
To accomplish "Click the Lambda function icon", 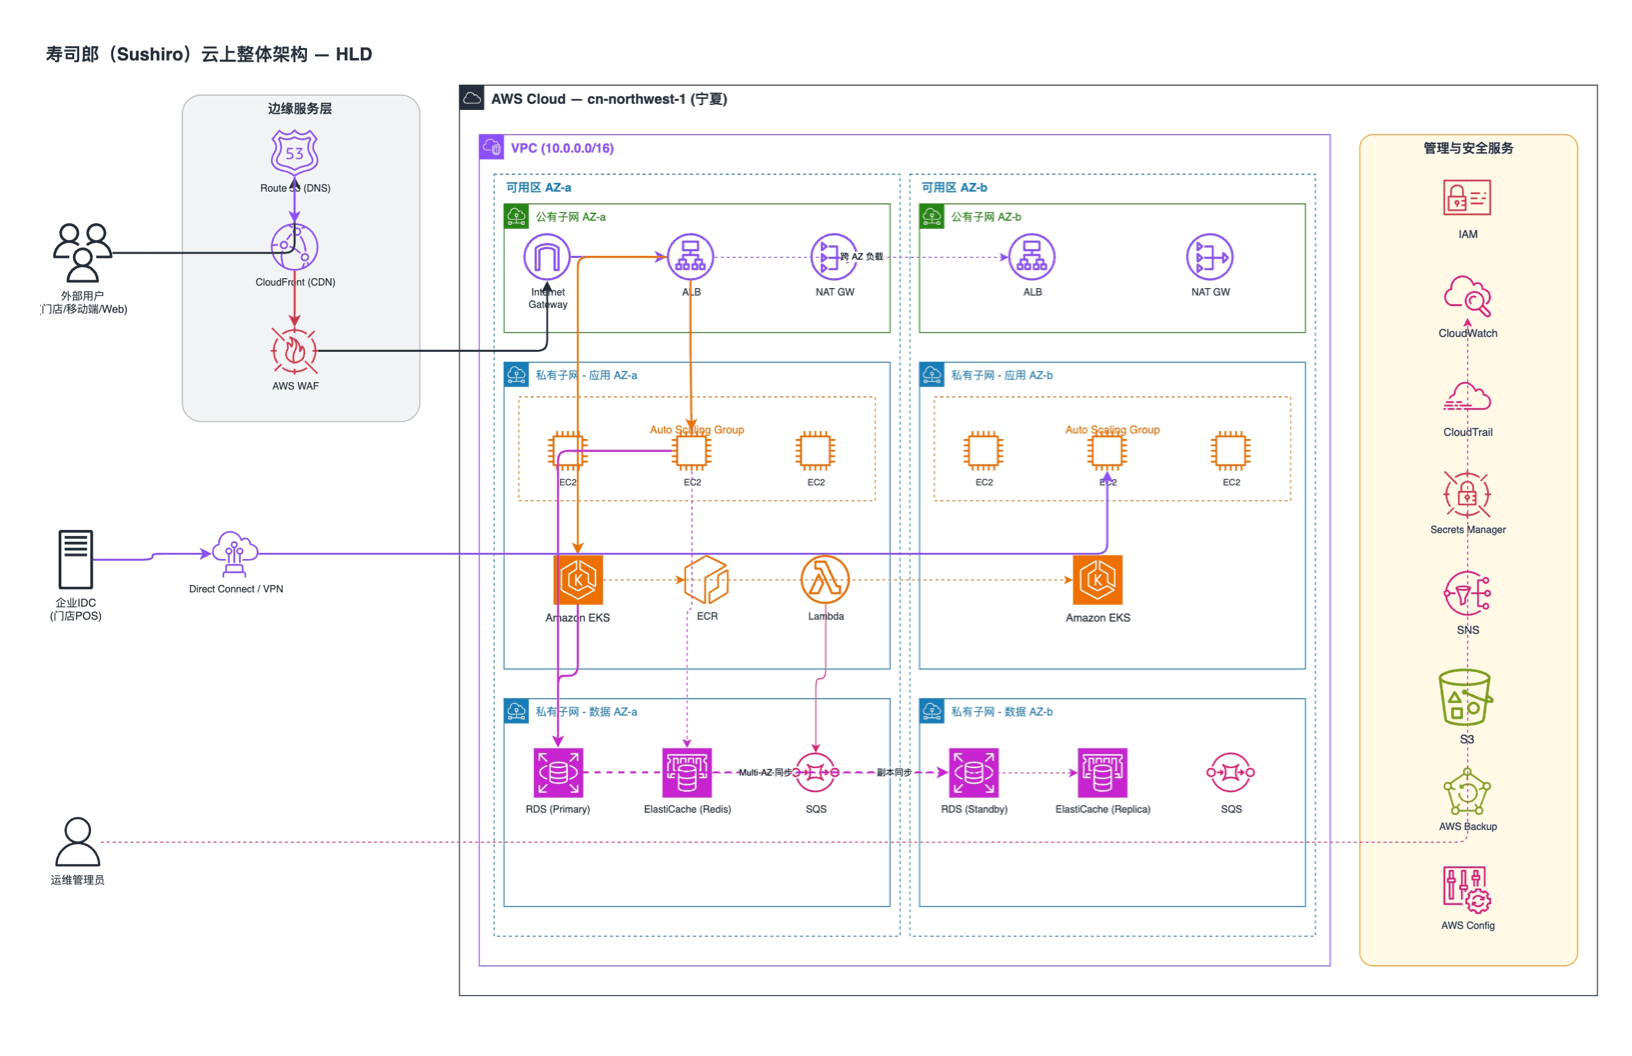I will pos(825,580).
